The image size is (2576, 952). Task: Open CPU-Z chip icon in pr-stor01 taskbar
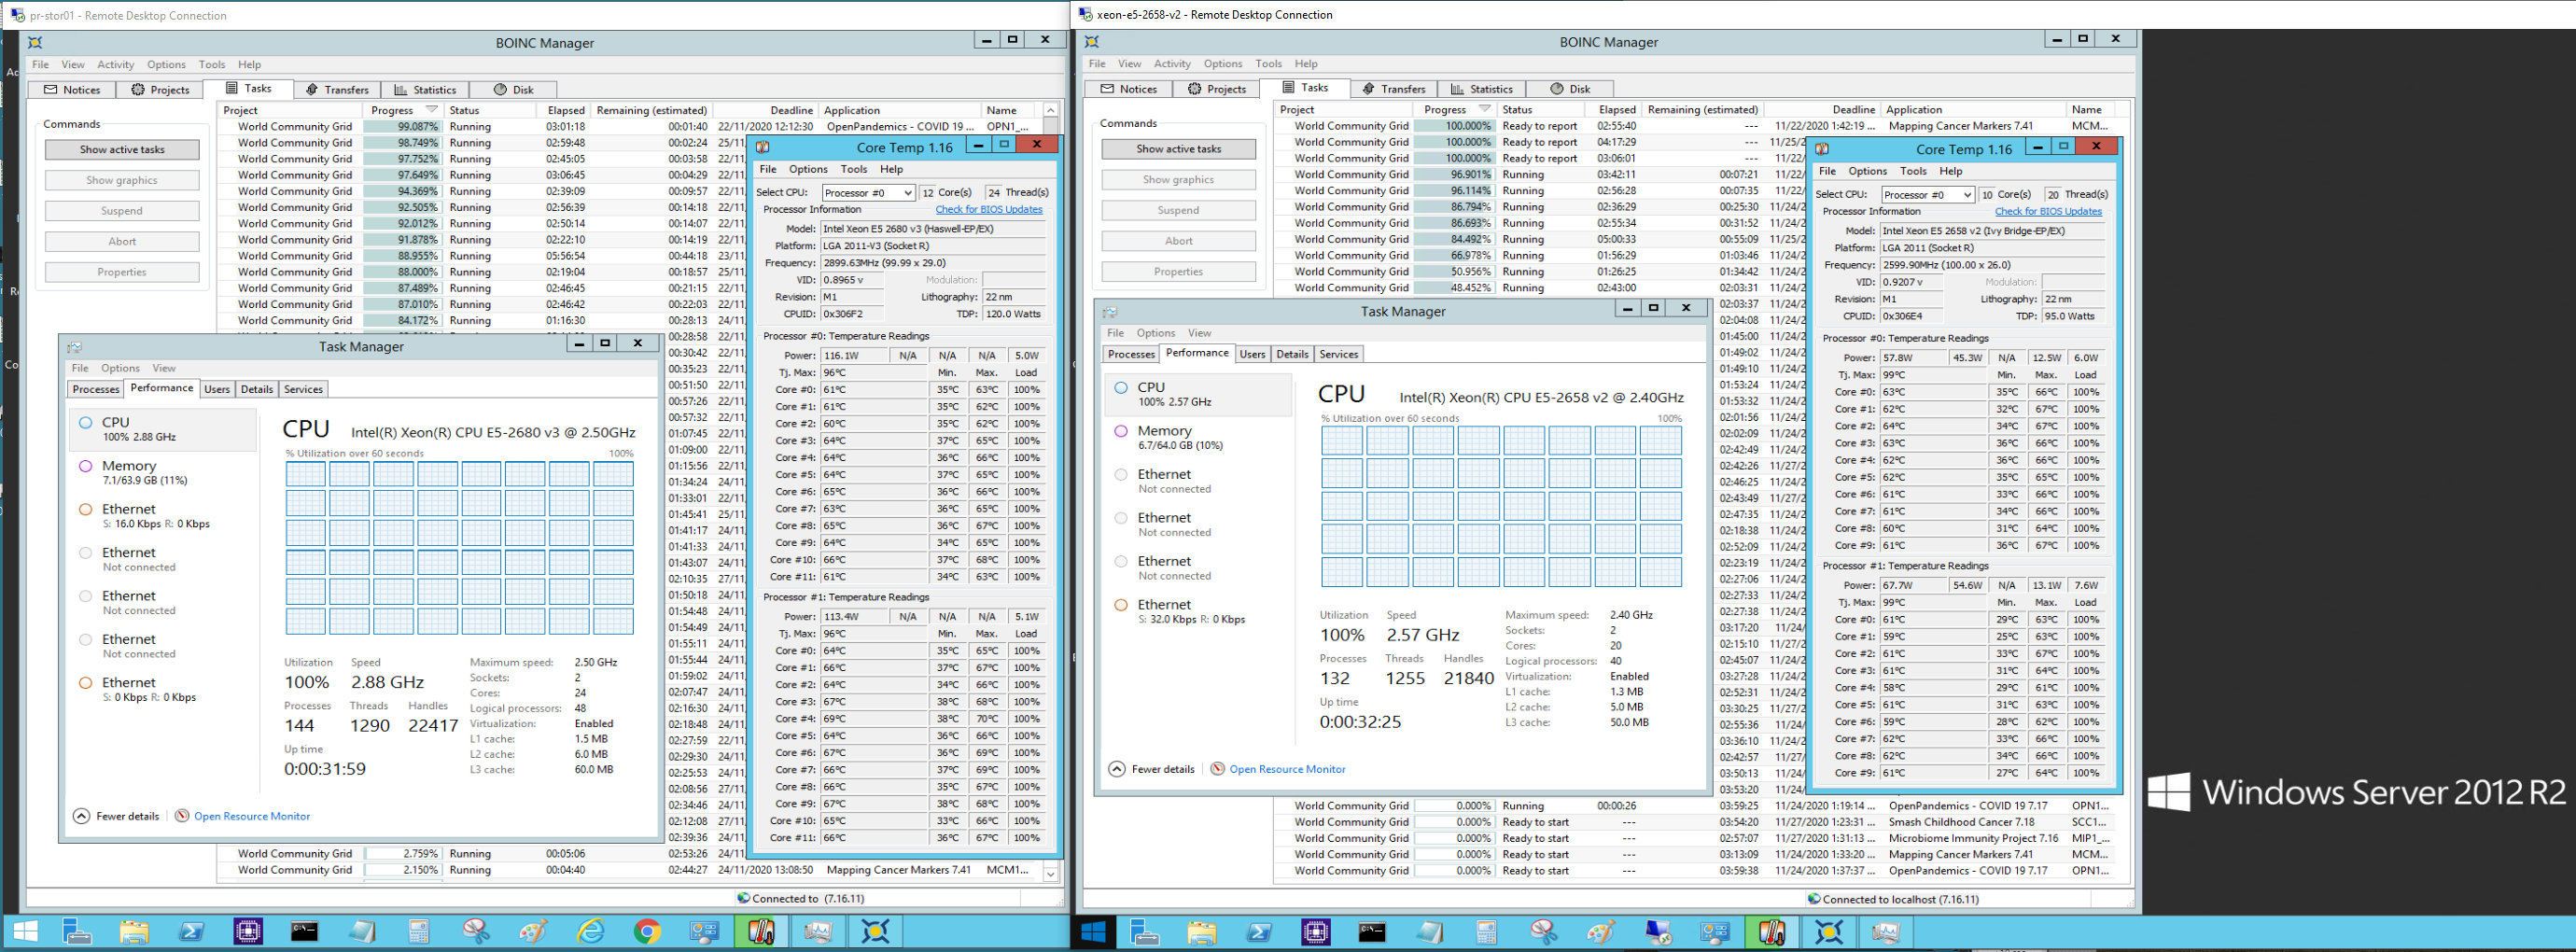pyautogui.click(x=248, y=932)
